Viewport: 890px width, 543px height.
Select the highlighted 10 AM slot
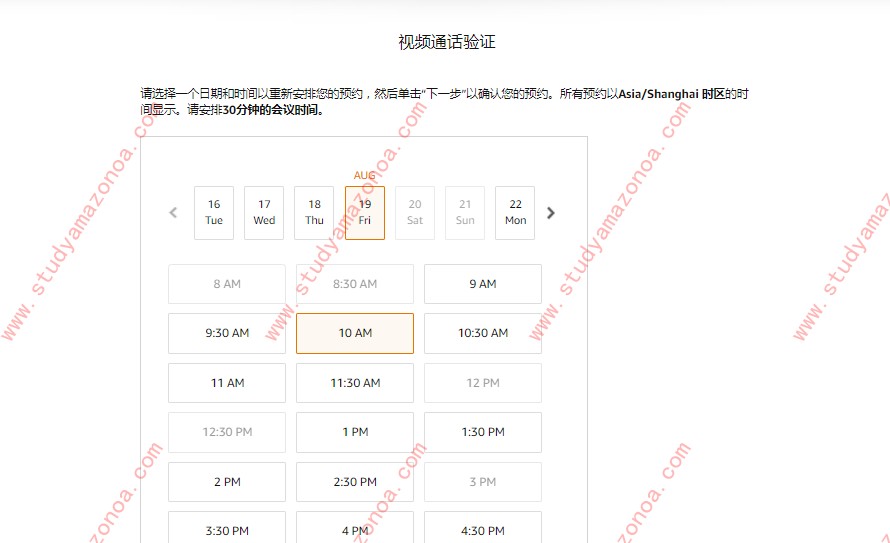pyautogui.click(x=355, y=333)
